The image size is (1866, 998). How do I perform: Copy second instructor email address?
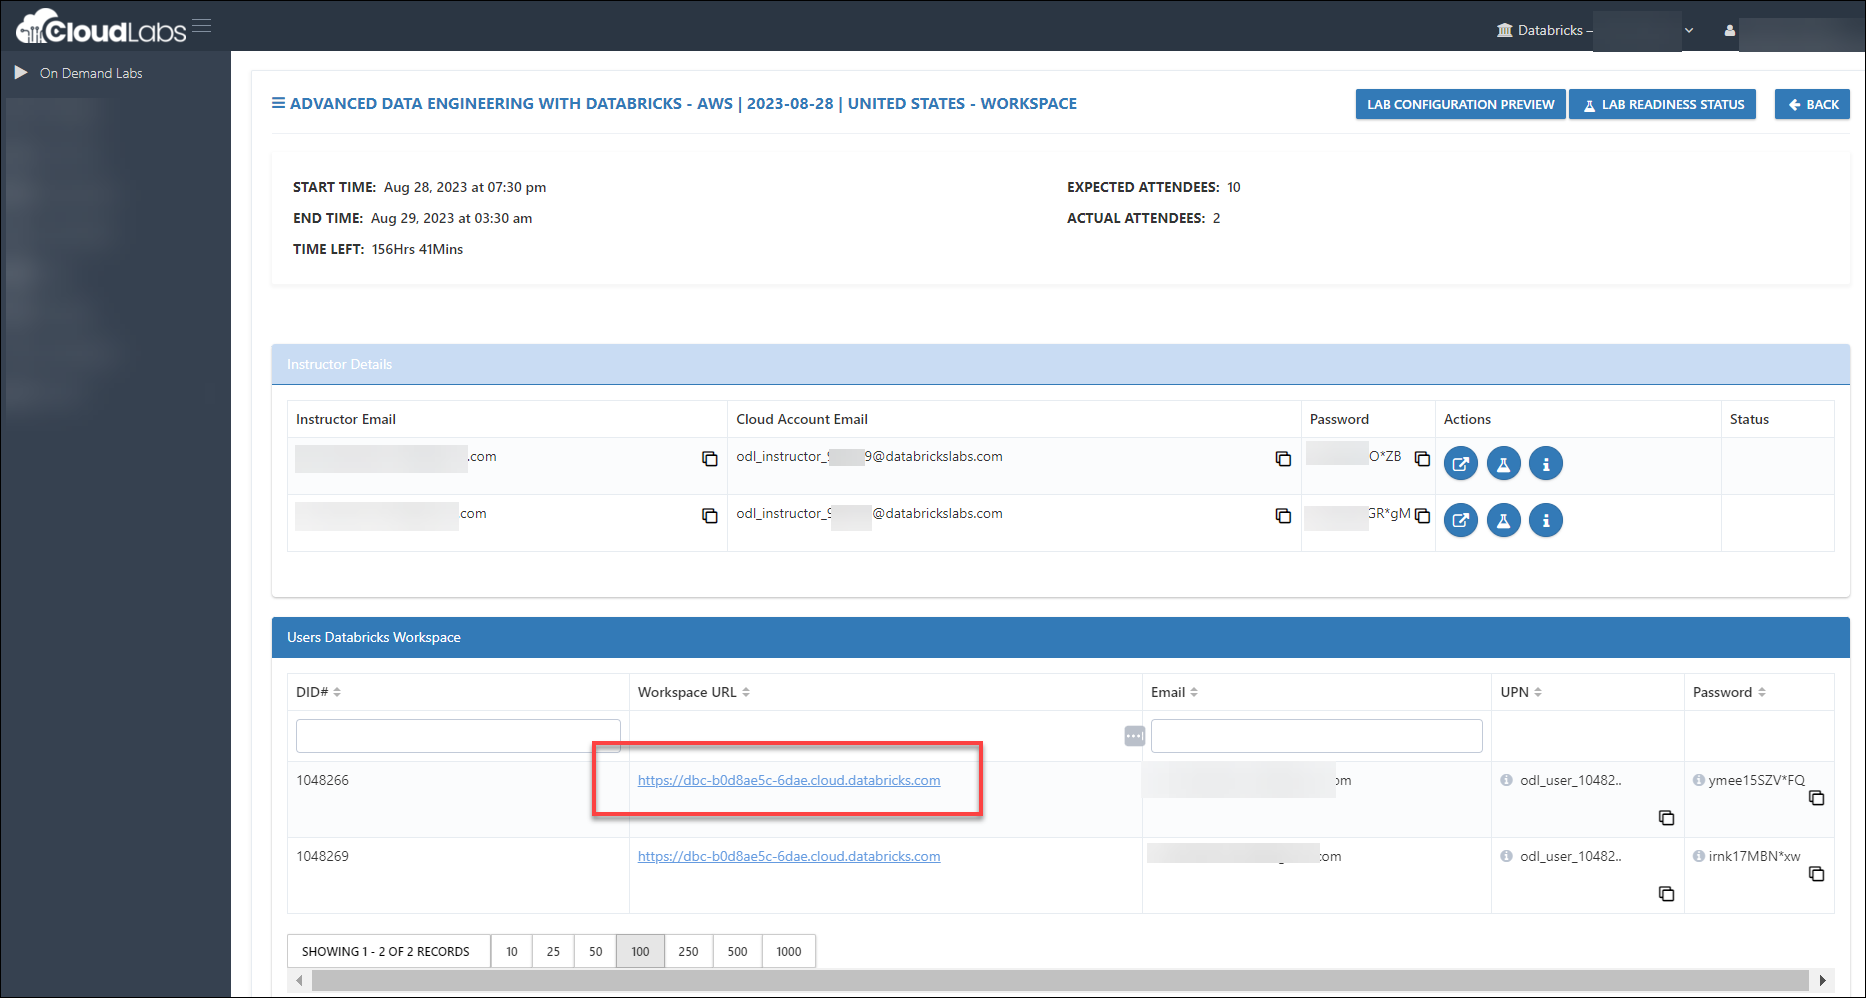coord(709,516)
